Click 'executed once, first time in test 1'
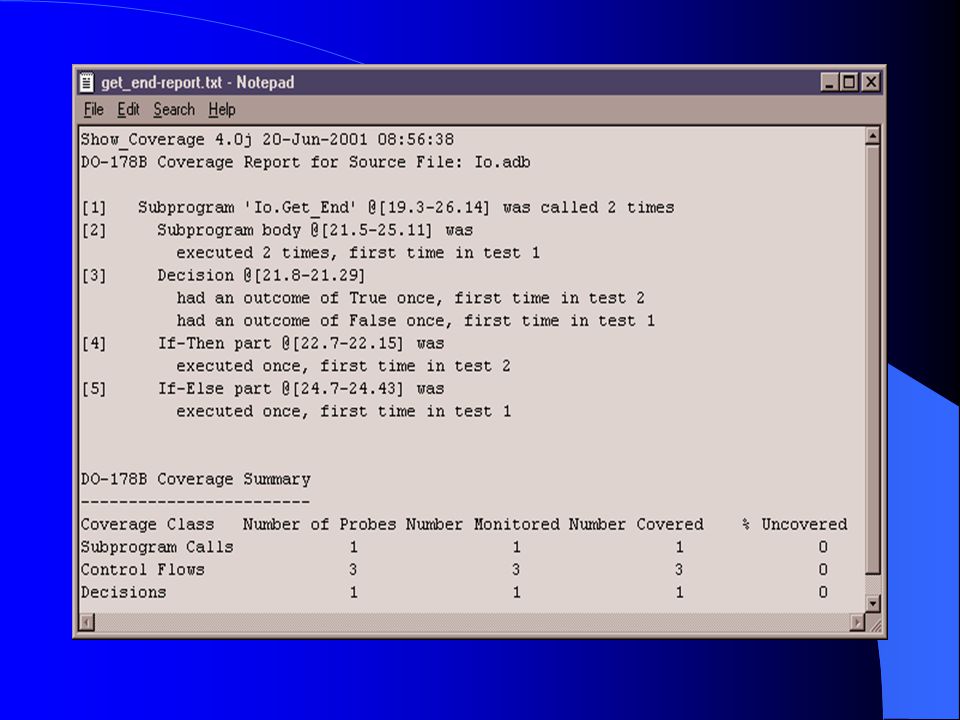The width and height of the screenshot is (960, 720). pos(343,411)
